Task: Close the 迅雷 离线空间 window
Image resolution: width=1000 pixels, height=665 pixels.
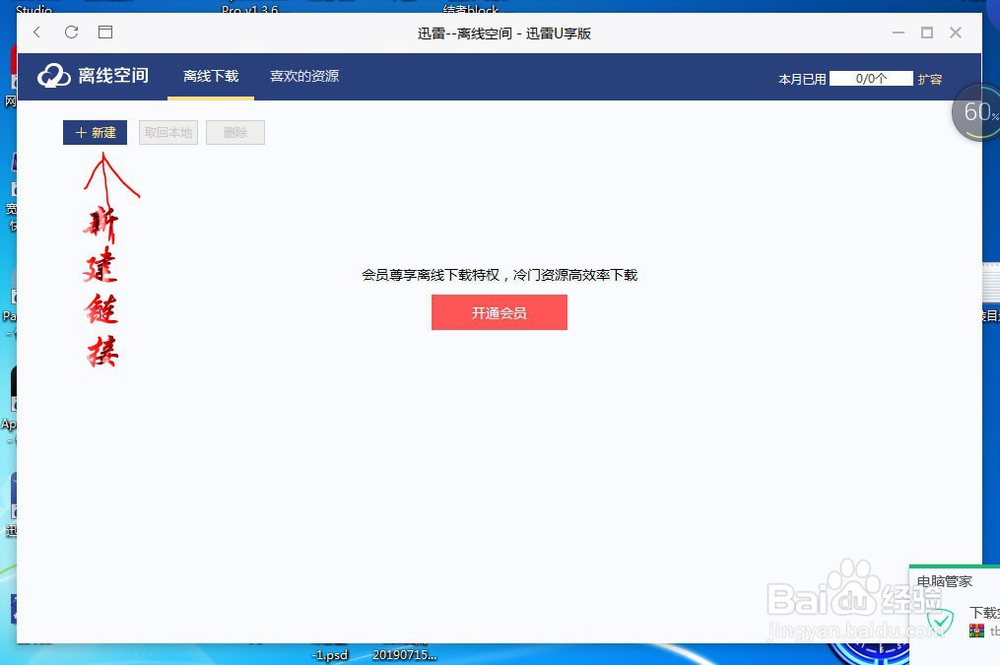Action: [955, 33]
